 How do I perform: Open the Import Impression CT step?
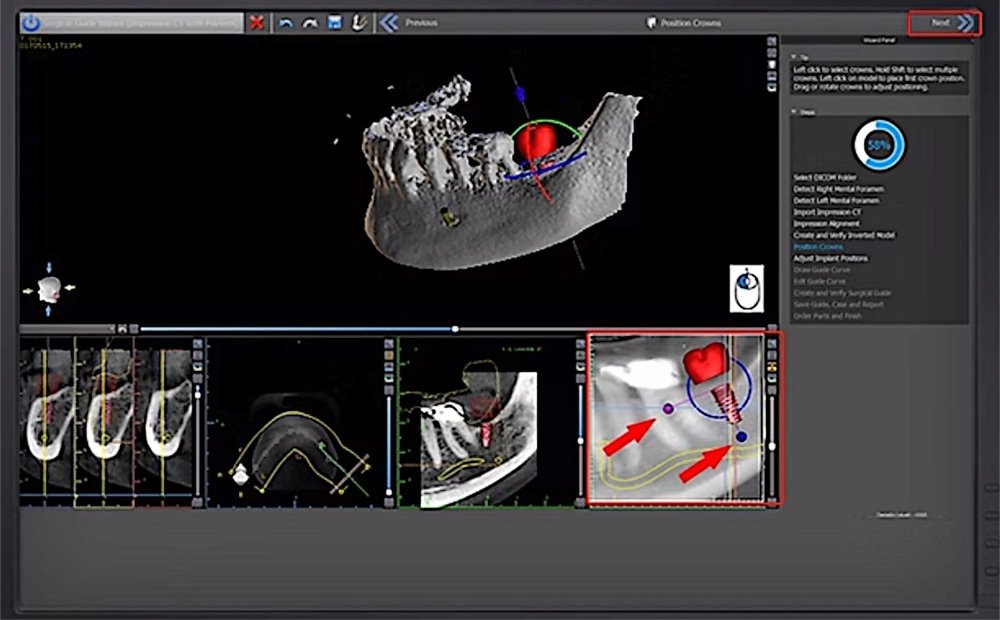[827, 212]
